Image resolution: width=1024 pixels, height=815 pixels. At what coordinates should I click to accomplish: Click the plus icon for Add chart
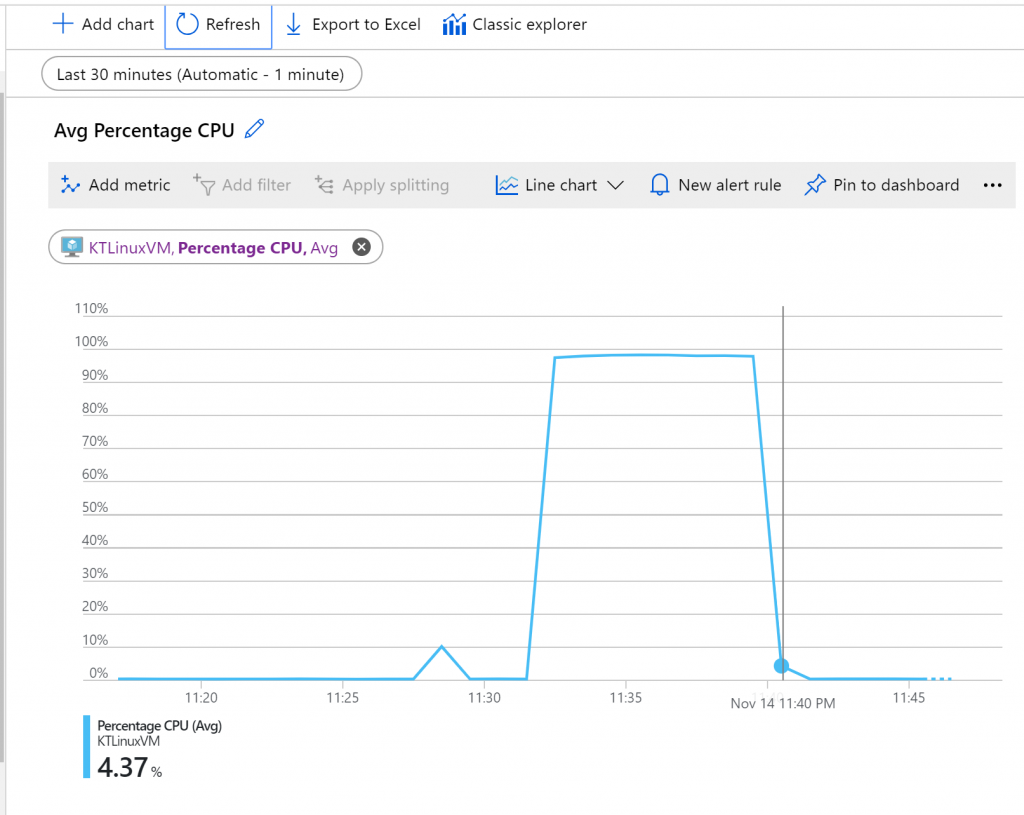pyautogui.click(x=63, y=24)
